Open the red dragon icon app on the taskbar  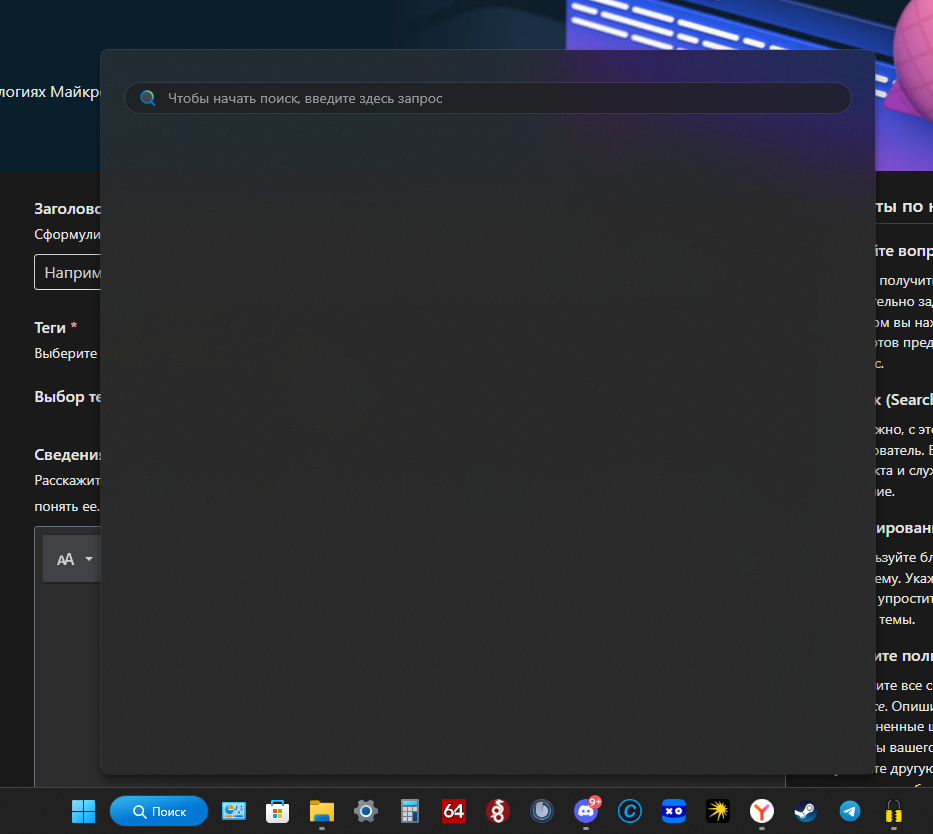pyautogui.click(x=497, y=811)
